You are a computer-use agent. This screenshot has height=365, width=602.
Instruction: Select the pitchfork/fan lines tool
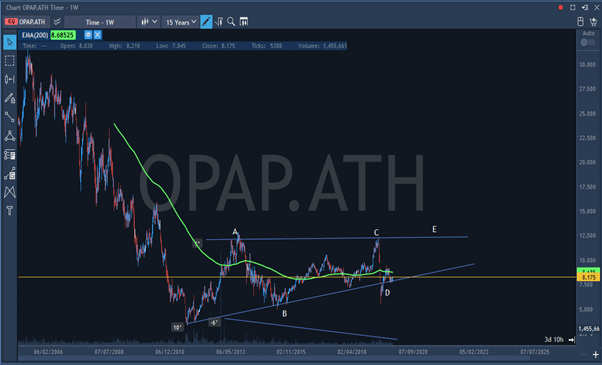[x=10, y=192]
